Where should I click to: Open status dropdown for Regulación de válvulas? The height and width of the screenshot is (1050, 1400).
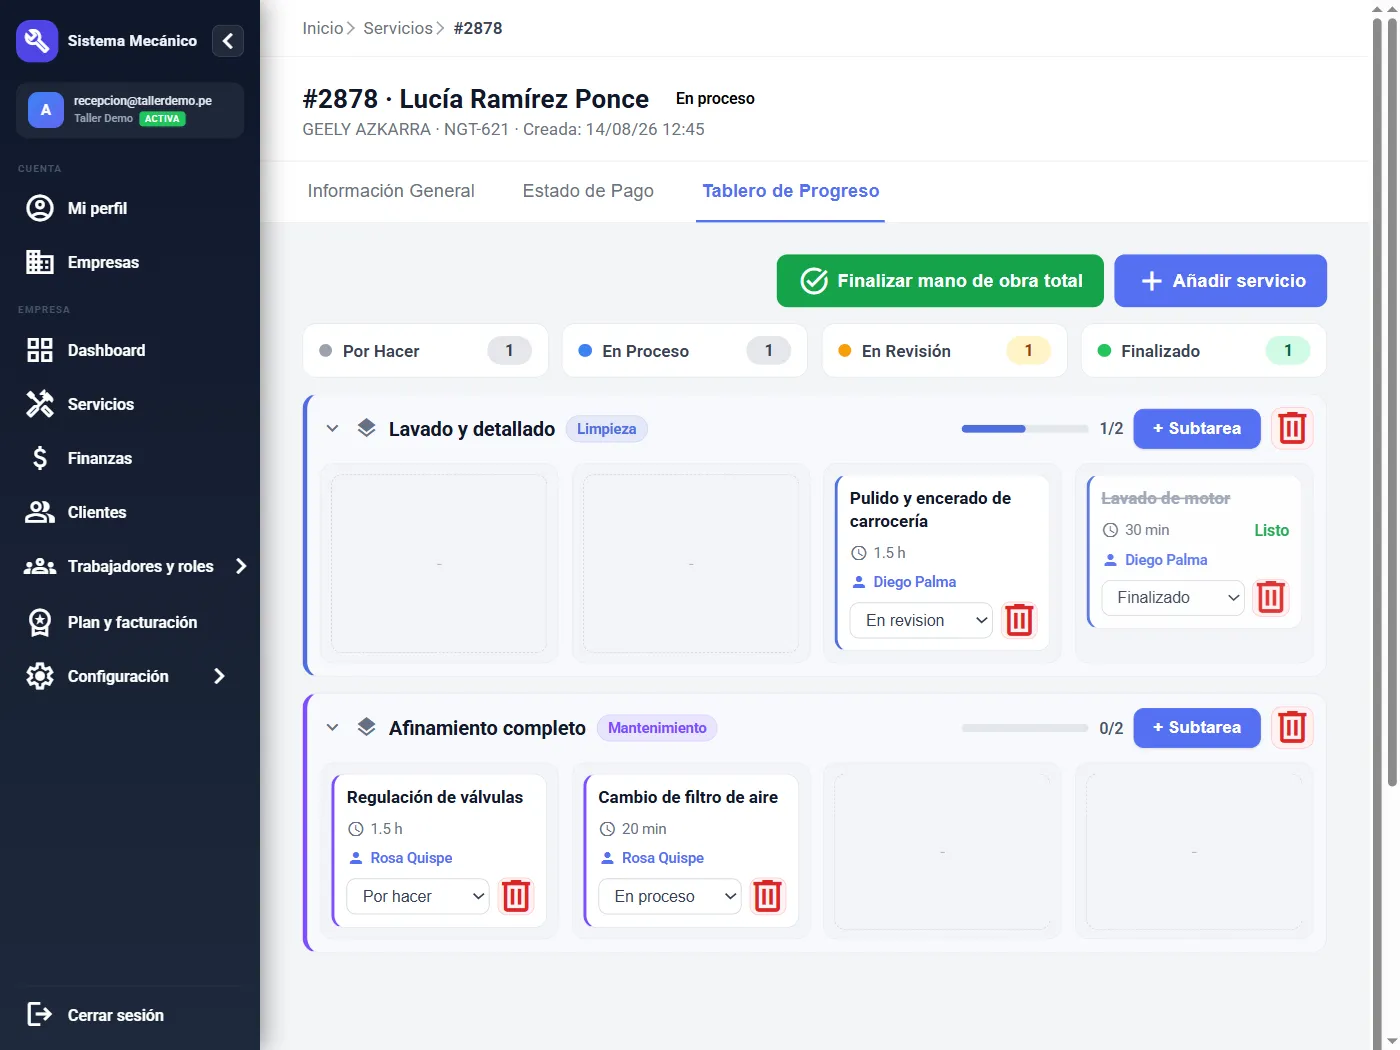pos(418,896)
